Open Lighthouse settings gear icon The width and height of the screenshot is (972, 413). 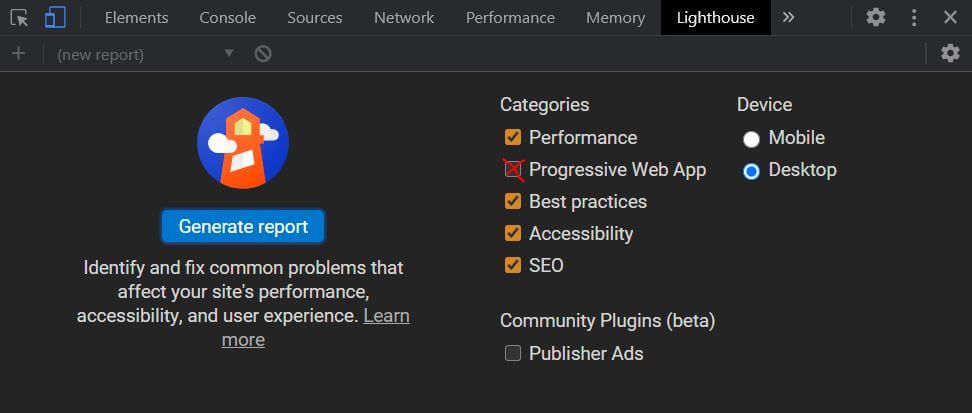pos(950,54)
